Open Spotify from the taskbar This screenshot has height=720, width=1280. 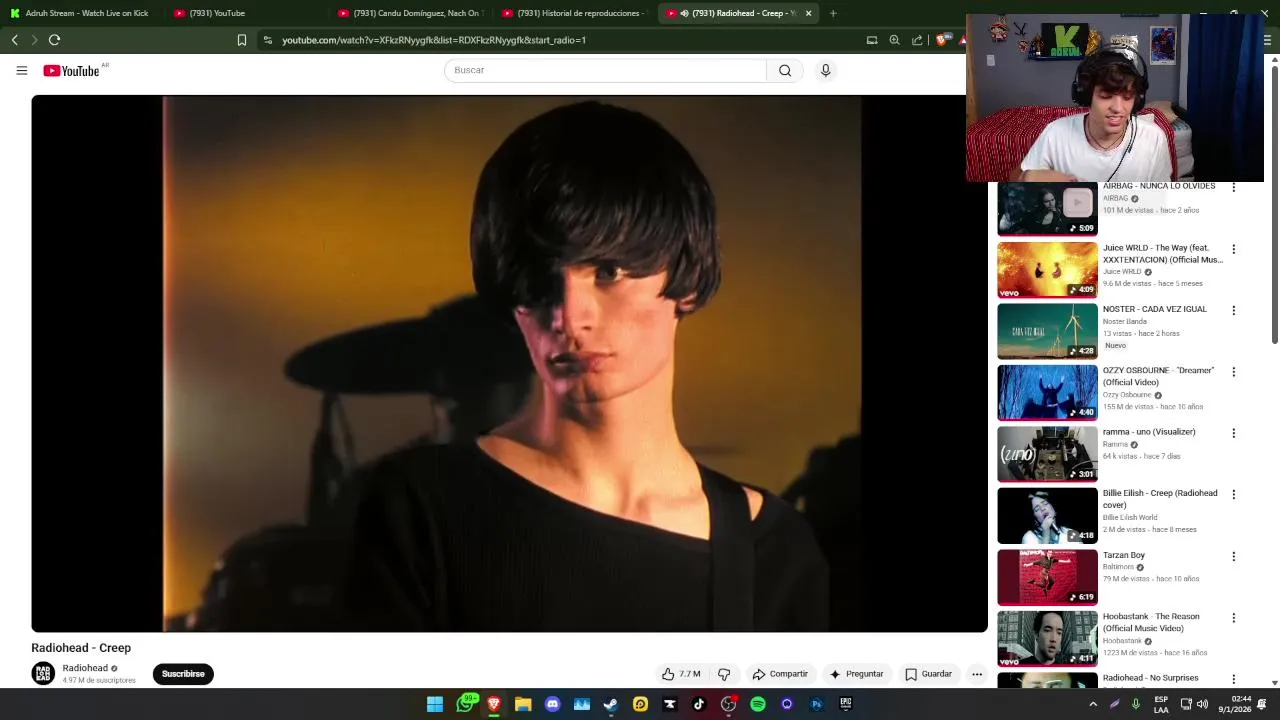758,704
